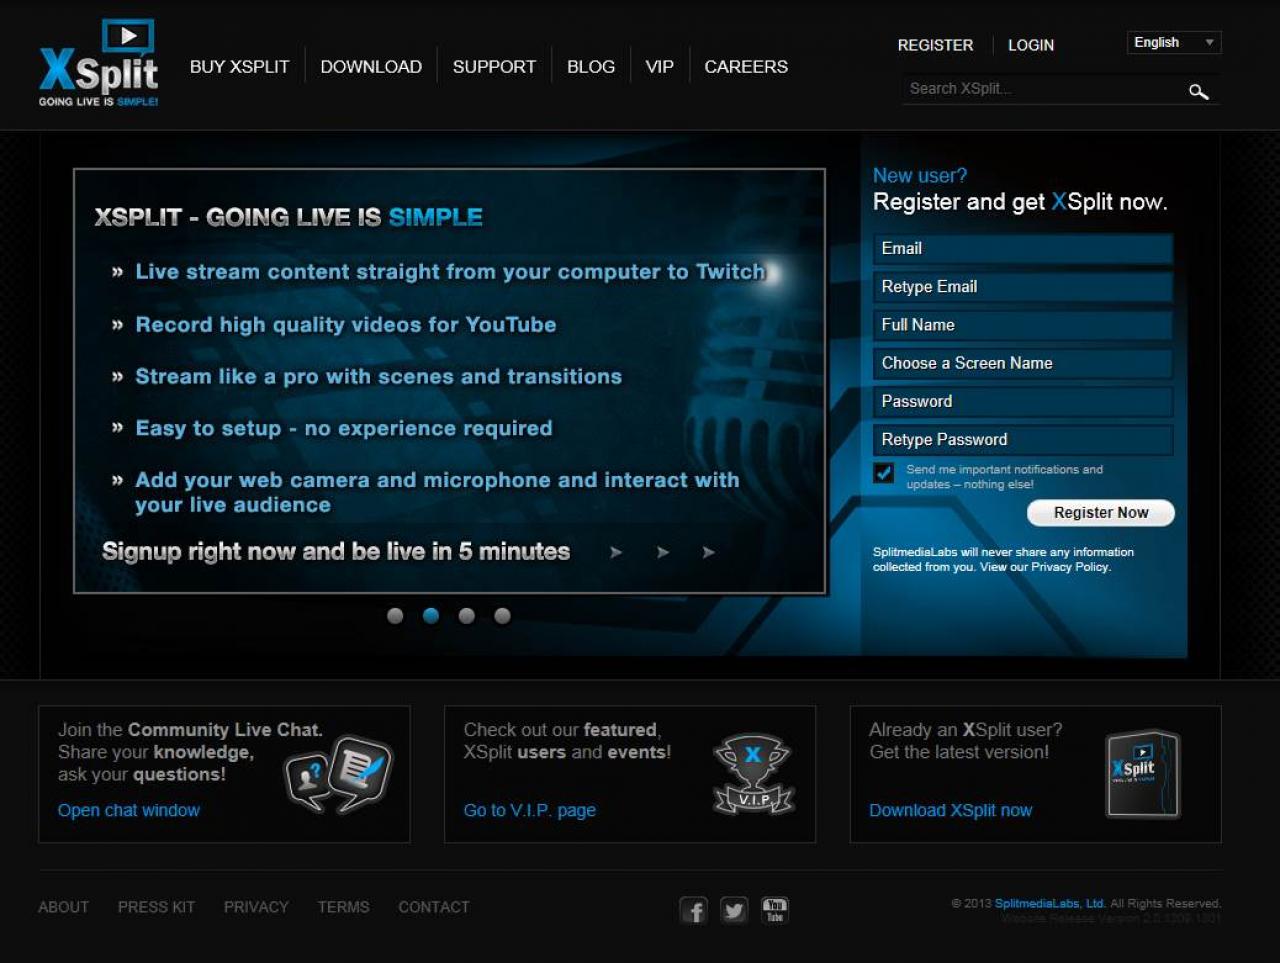Click the Retype Password field

1022,440
